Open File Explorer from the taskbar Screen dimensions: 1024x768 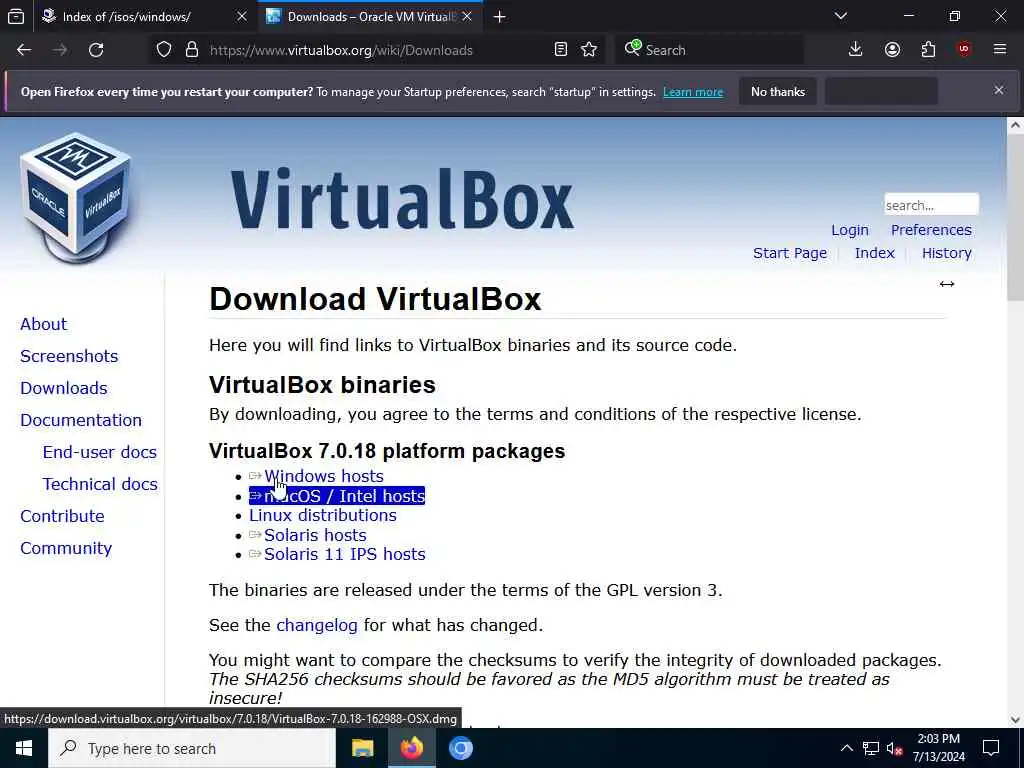pos(362,748)
